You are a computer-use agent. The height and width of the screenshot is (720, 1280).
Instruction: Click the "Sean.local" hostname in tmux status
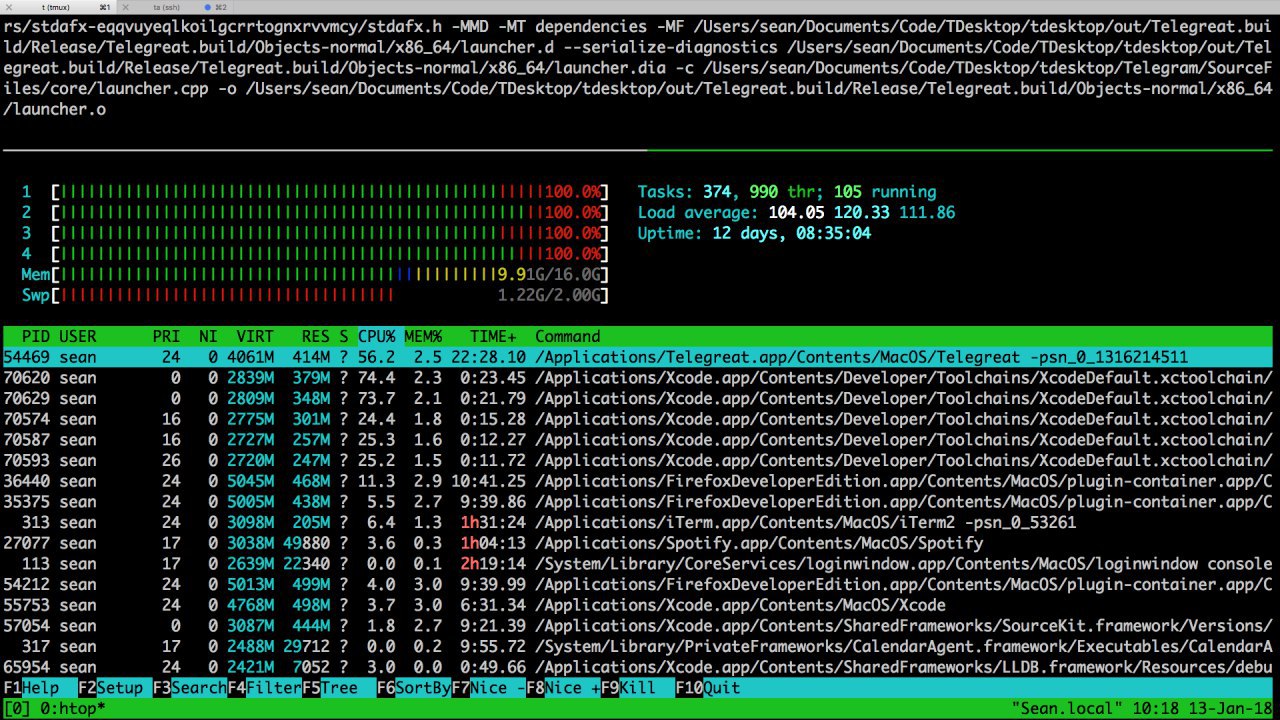1066,708
